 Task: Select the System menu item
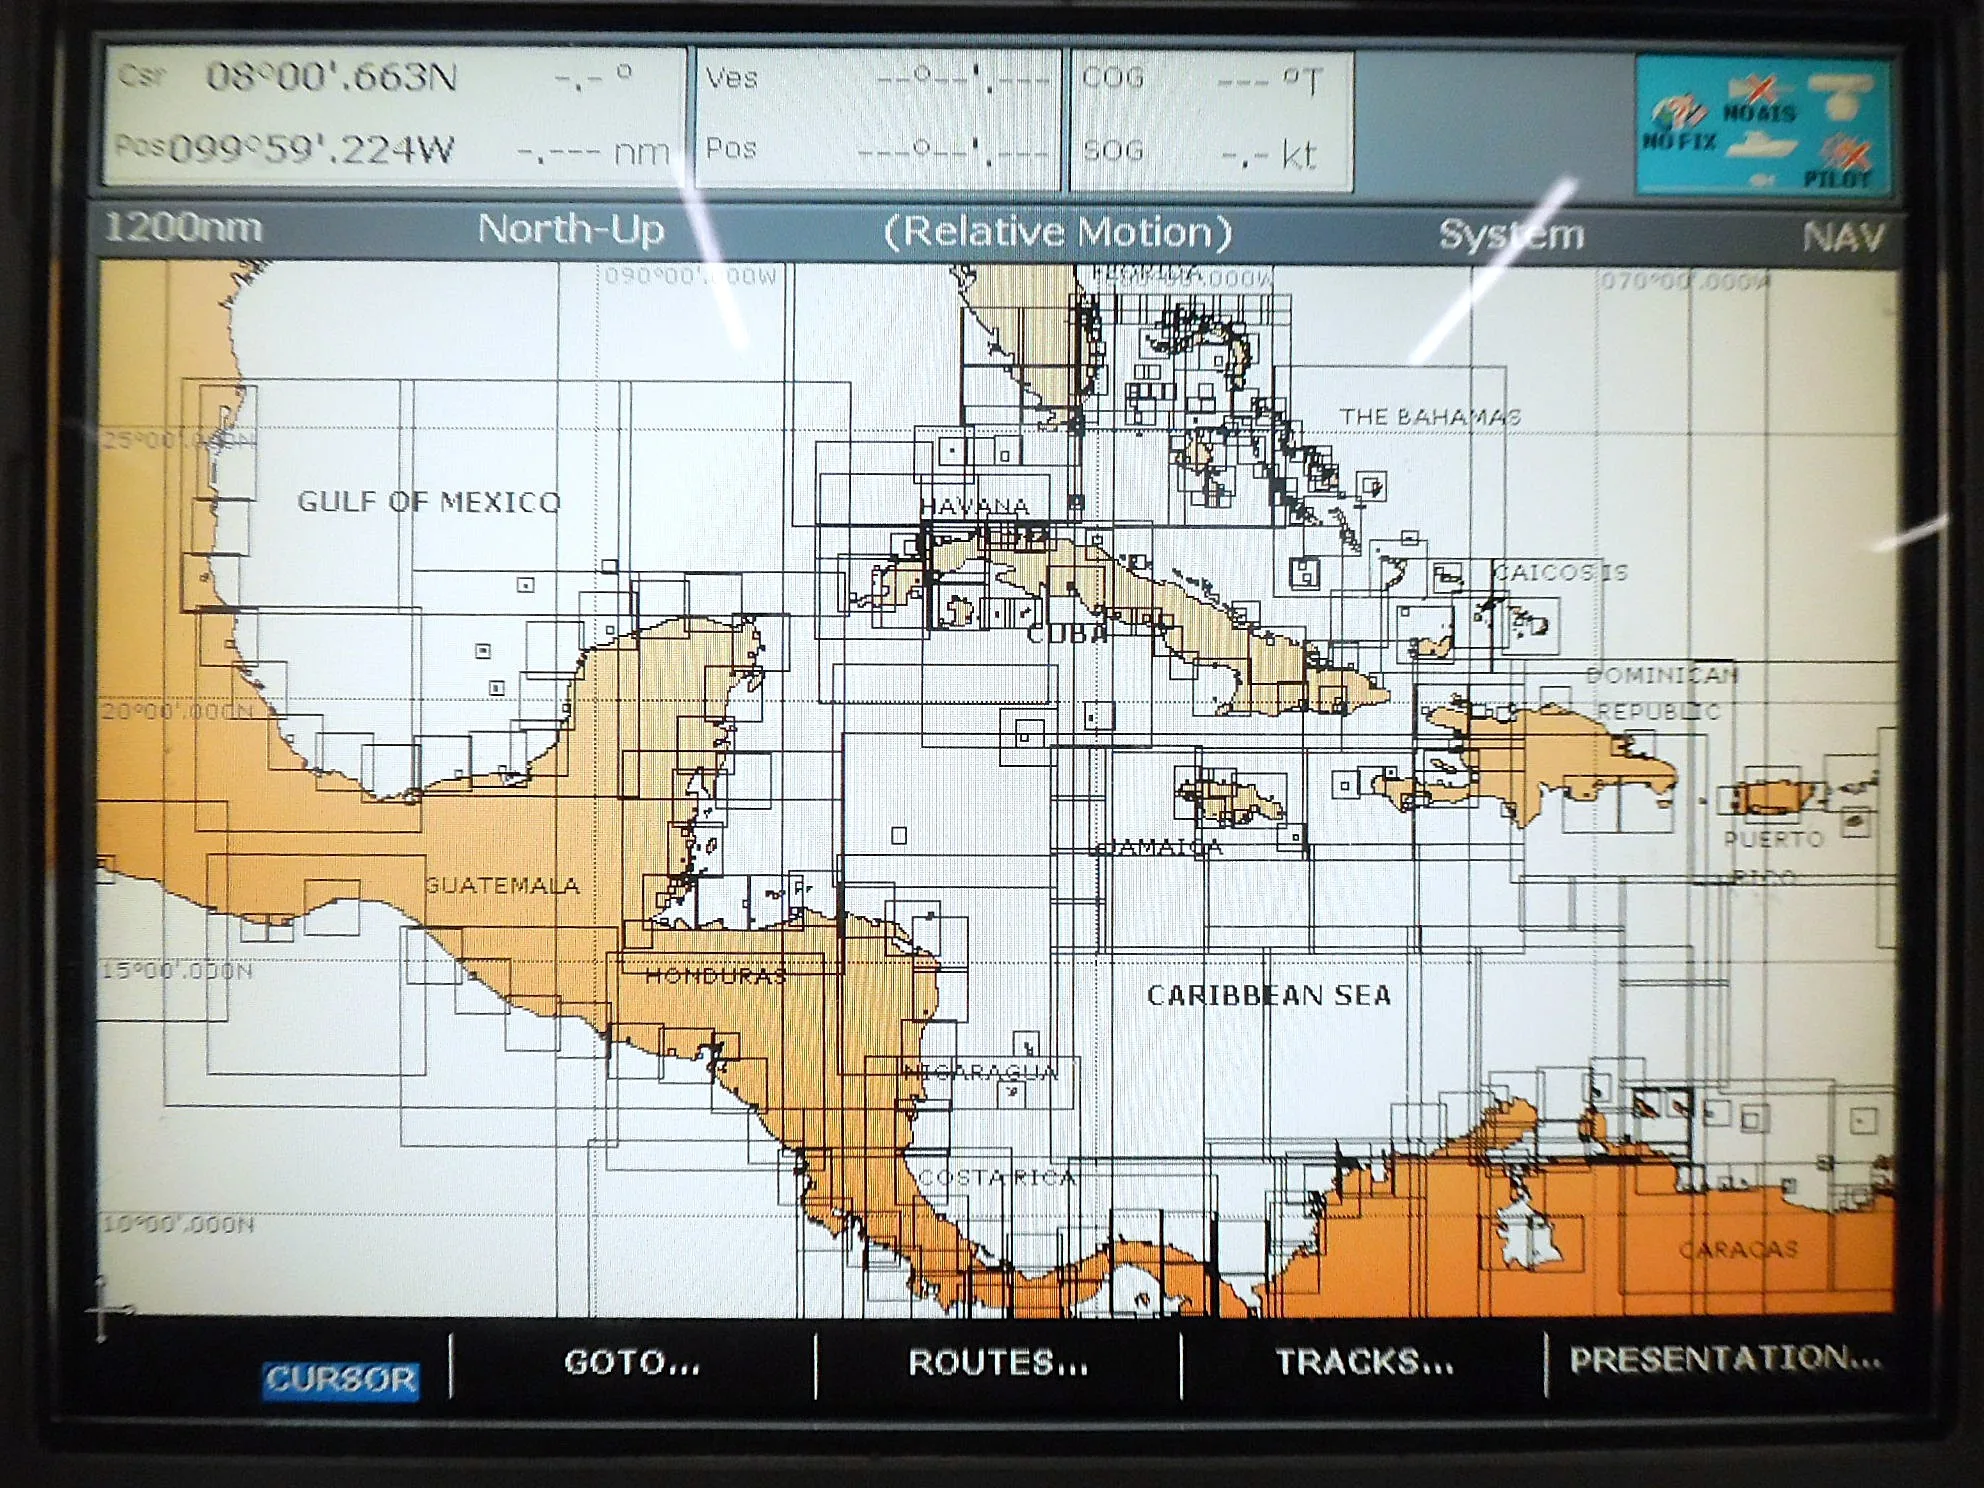pyautogui.click(x=1512, y=232)
